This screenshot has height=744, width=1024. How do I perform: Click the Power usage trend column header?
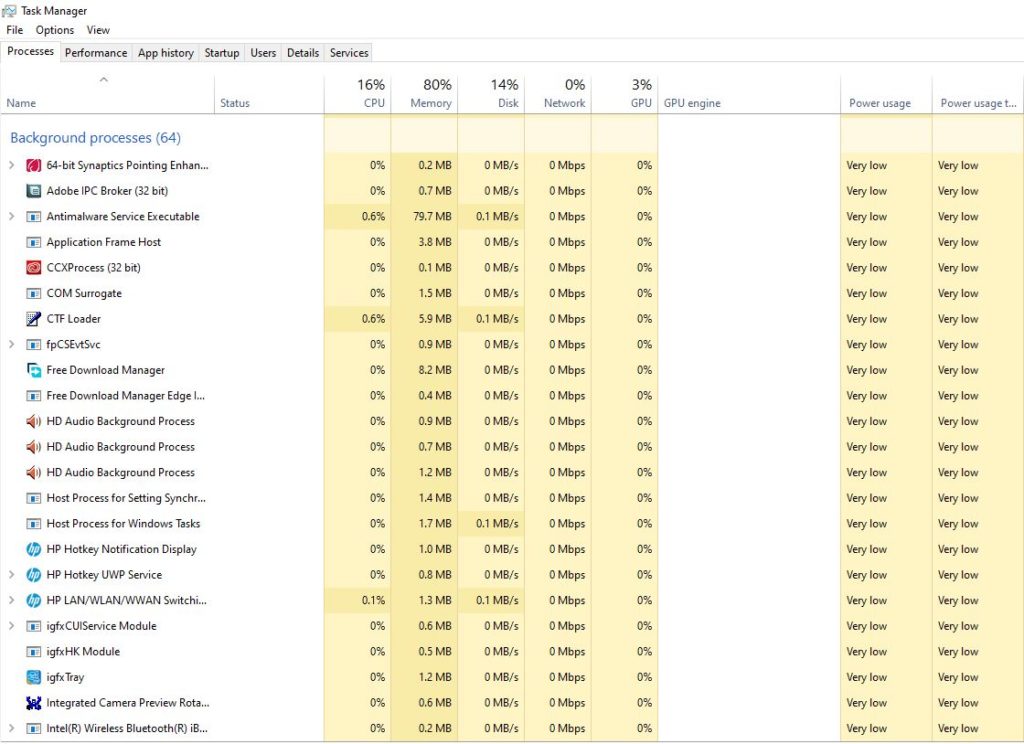tap(978, 93)
